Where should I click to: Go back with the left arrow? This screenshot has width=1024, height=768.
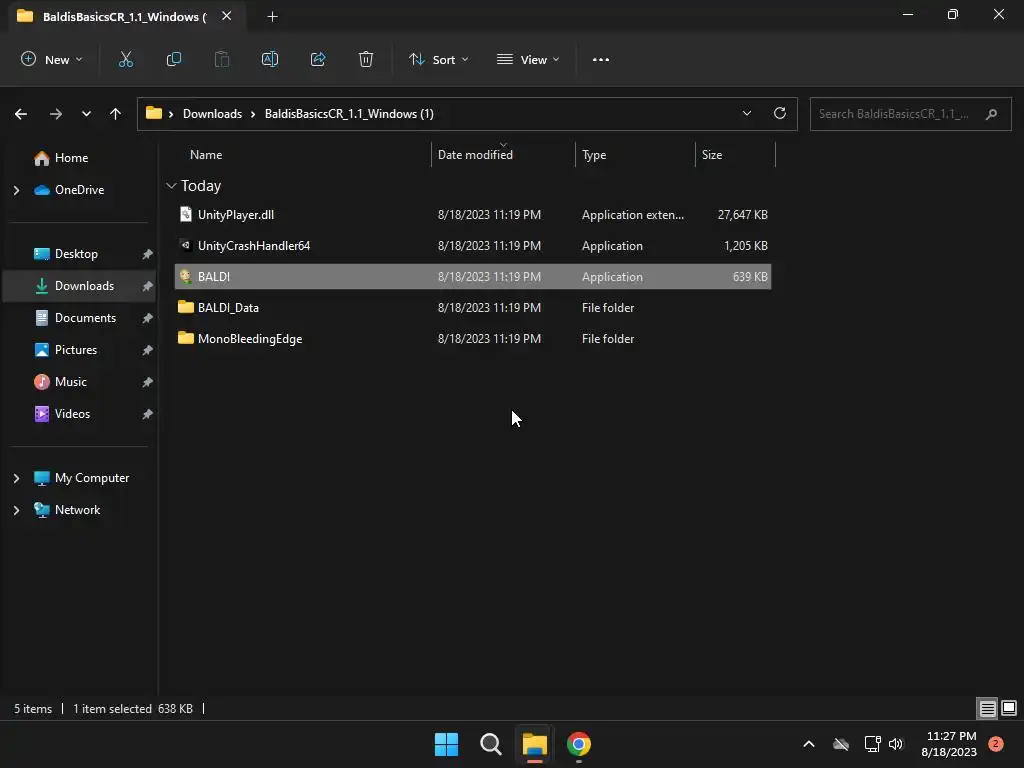pos(21,114)
